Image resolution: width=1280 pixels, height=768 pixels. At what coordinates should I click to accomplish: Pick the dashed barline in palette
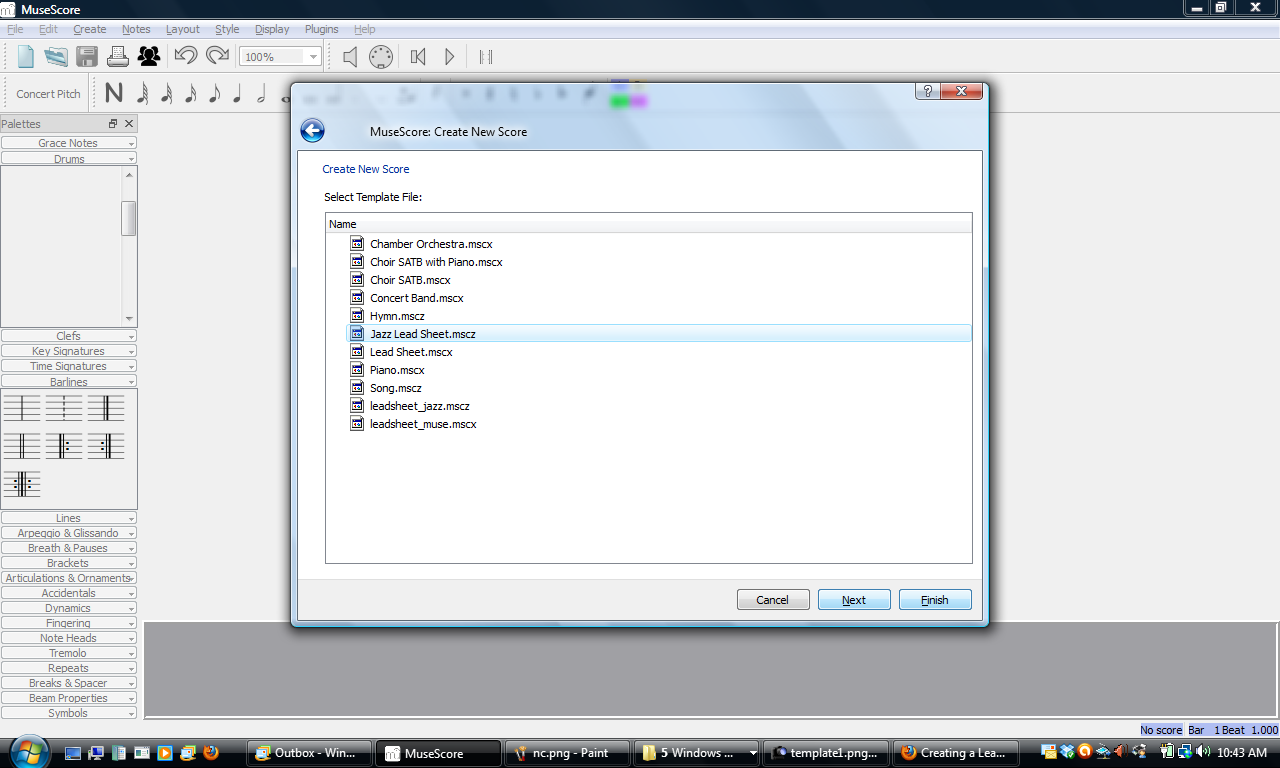pos(64,408)
